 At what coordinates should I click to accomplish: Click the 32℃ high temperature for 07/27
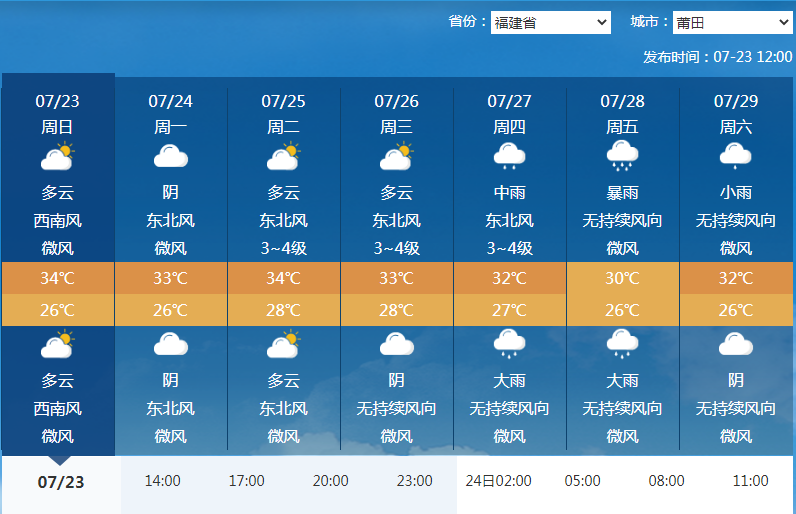pos(509,278)
